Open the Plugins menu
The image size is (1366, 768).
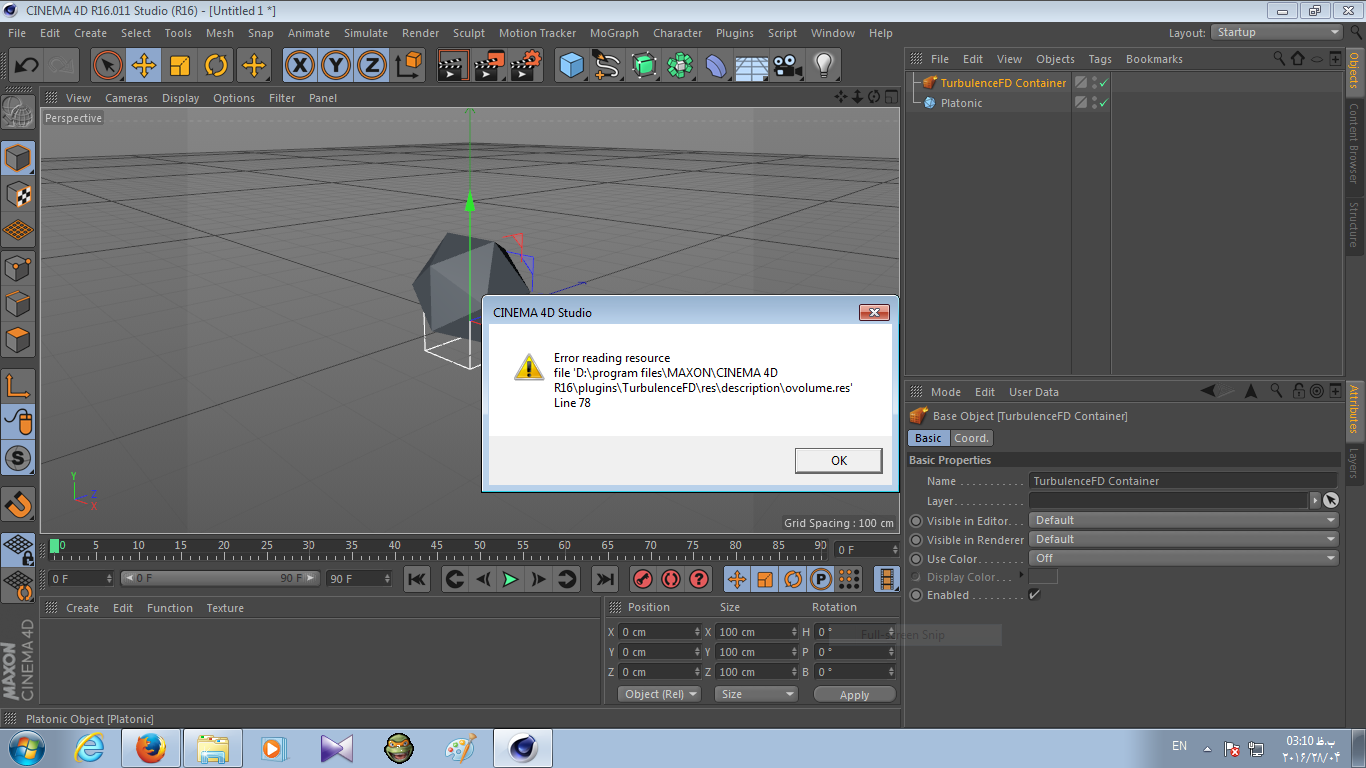(735, 33)
